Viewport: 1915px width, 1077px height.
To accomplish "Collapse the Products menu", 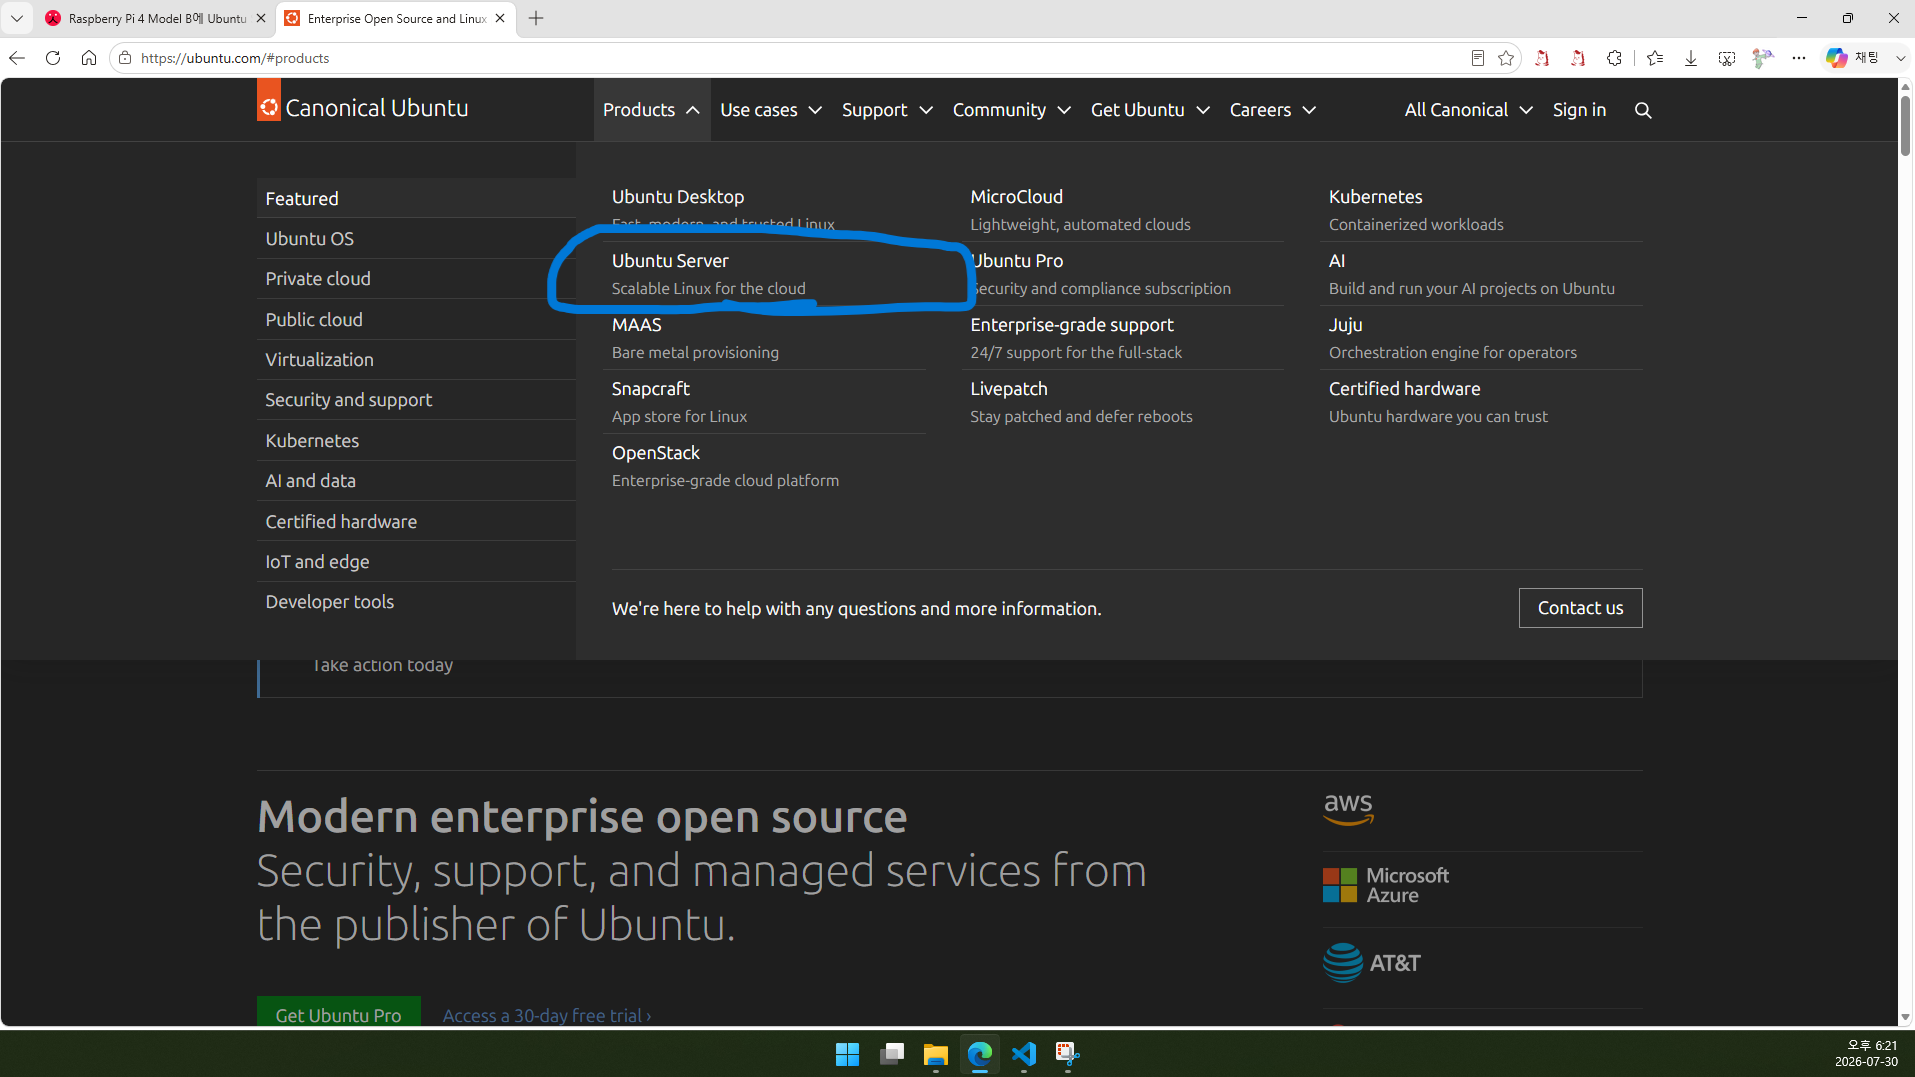I will click(x=652, y=110).
